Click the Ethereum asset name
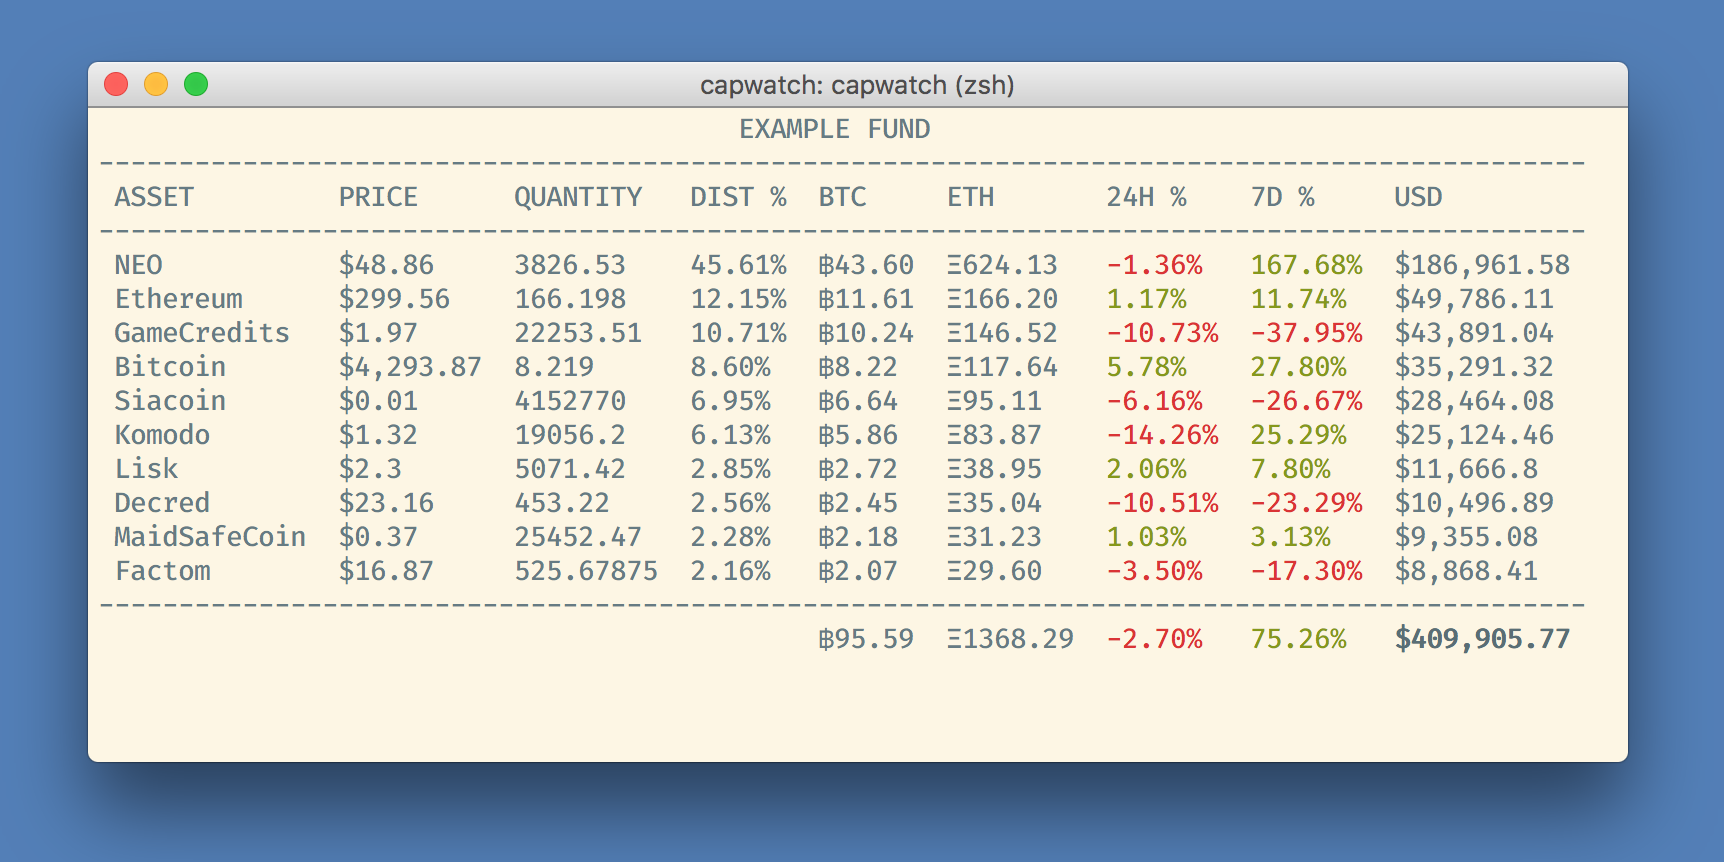Viewport: 1724px width, 862px height. 179,299
